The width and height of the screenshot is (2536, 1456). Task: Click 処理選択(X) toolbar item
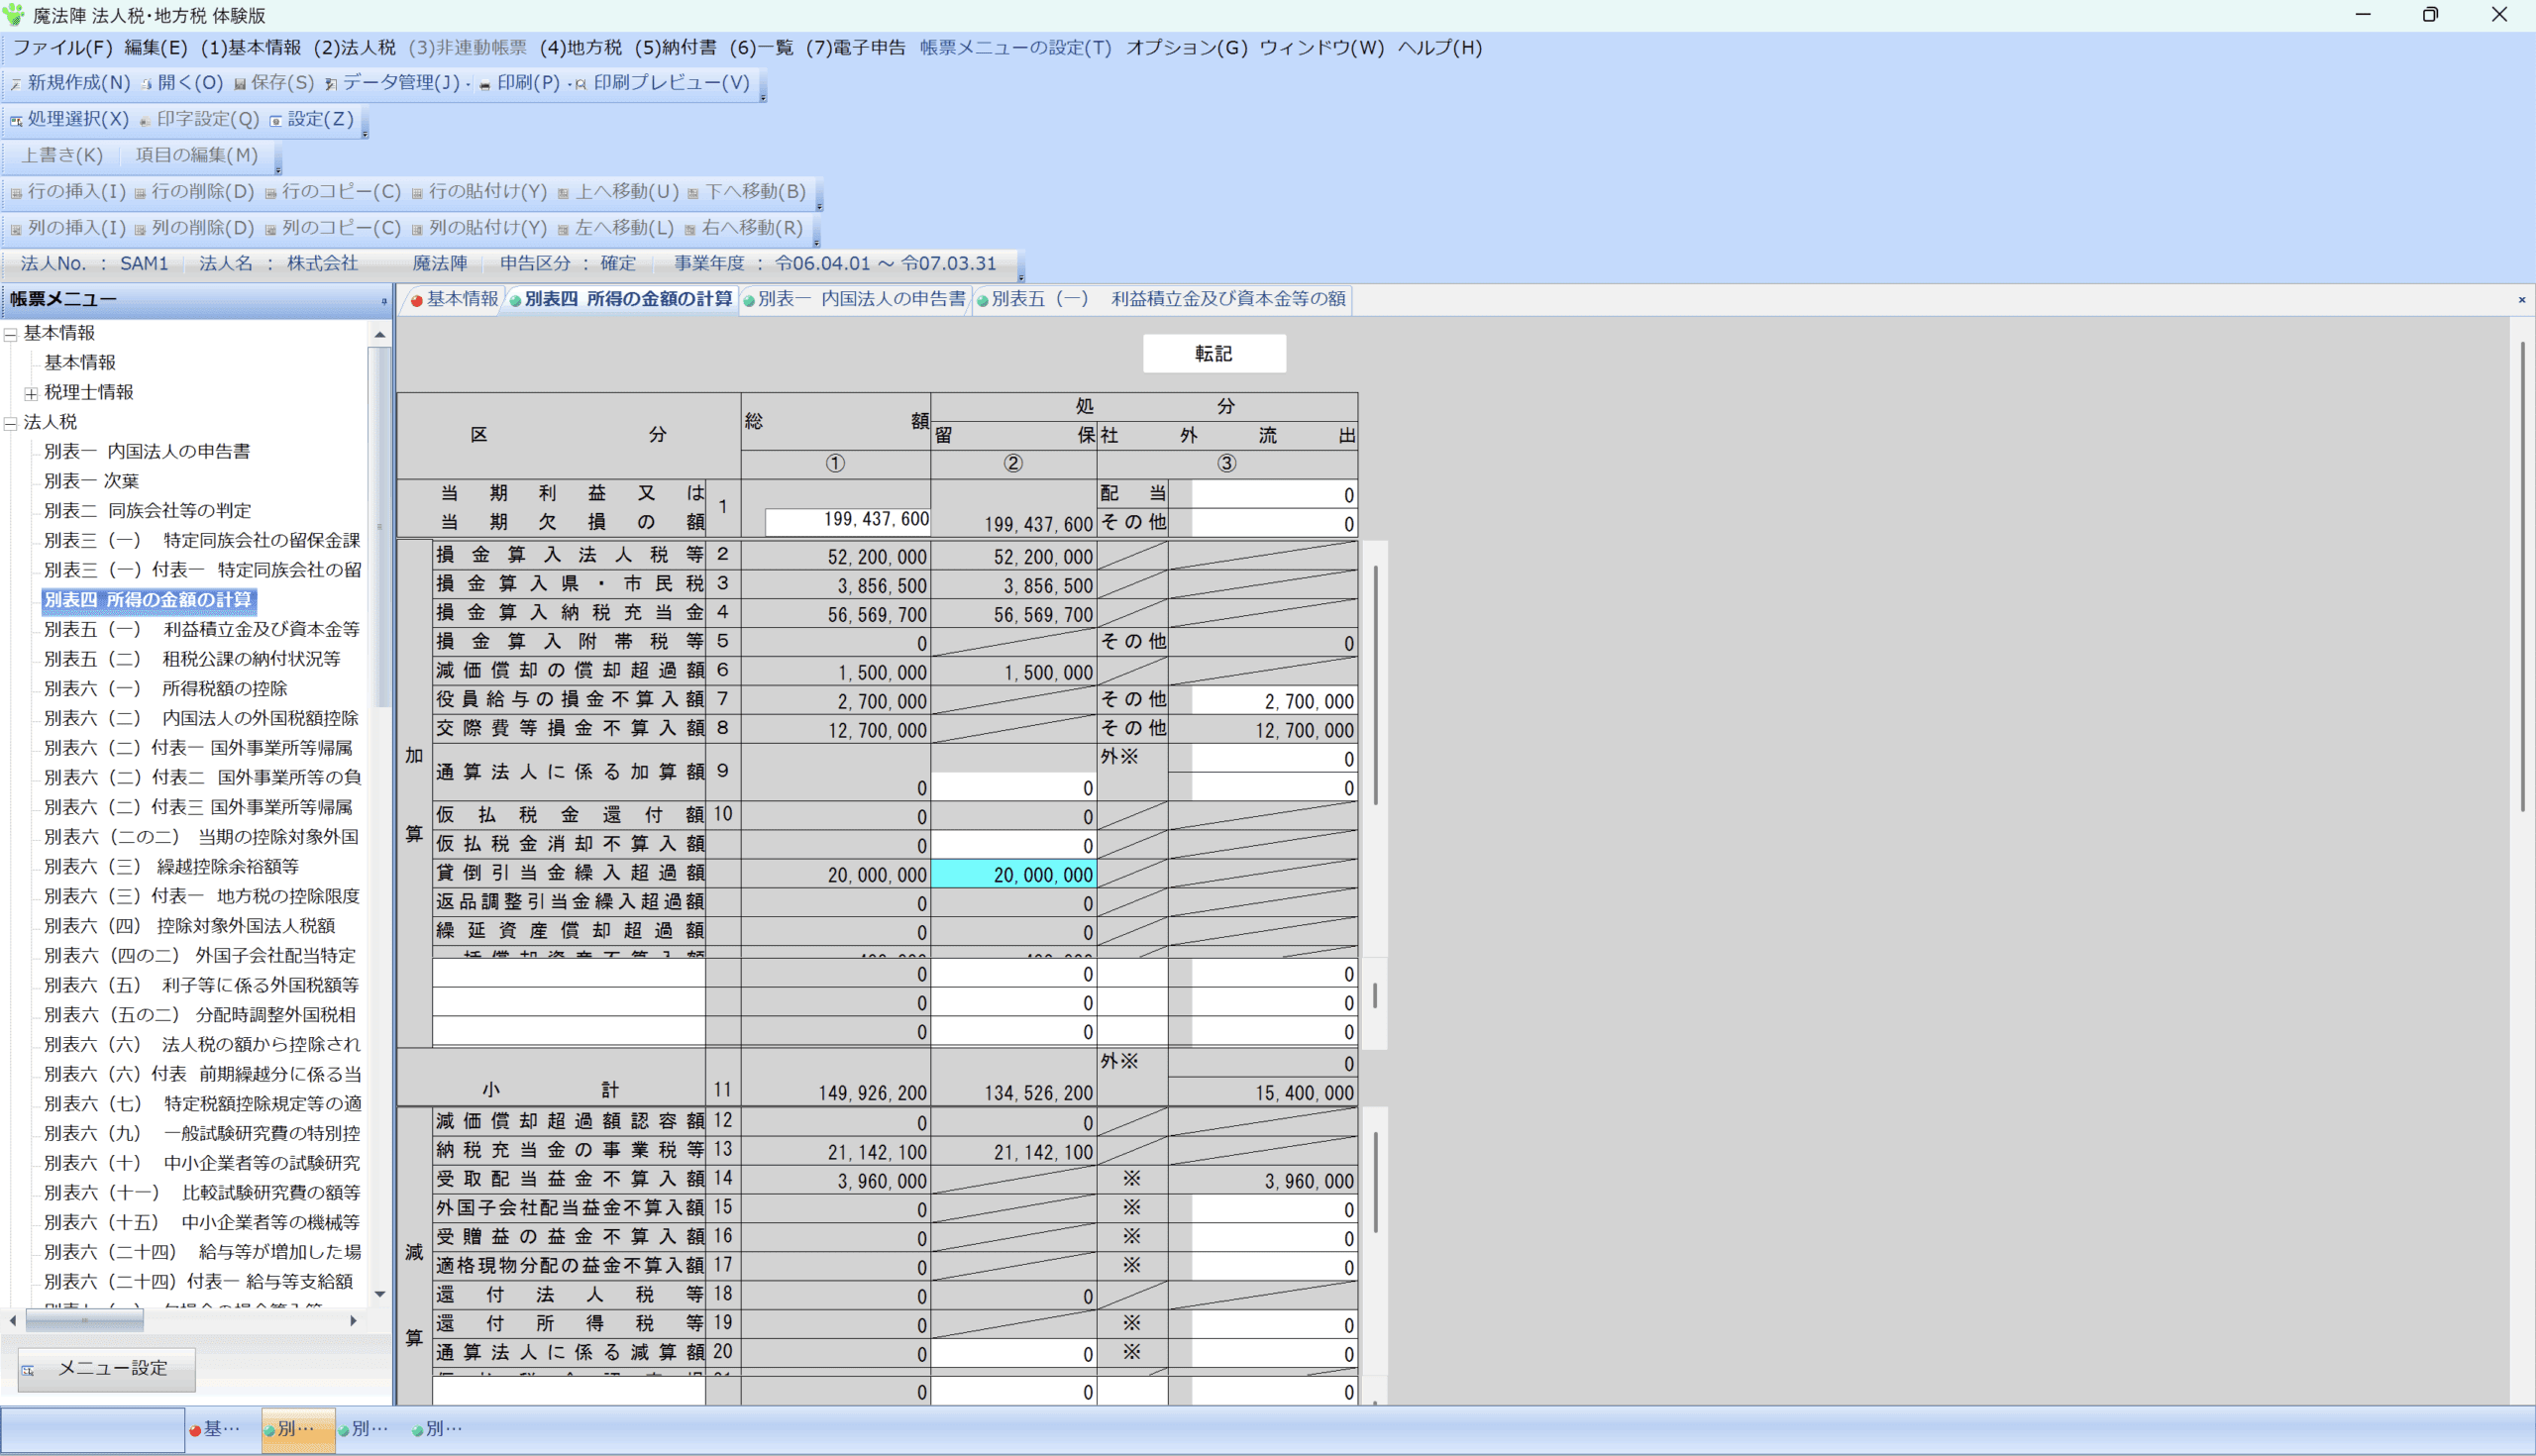(x=69, y=119)
